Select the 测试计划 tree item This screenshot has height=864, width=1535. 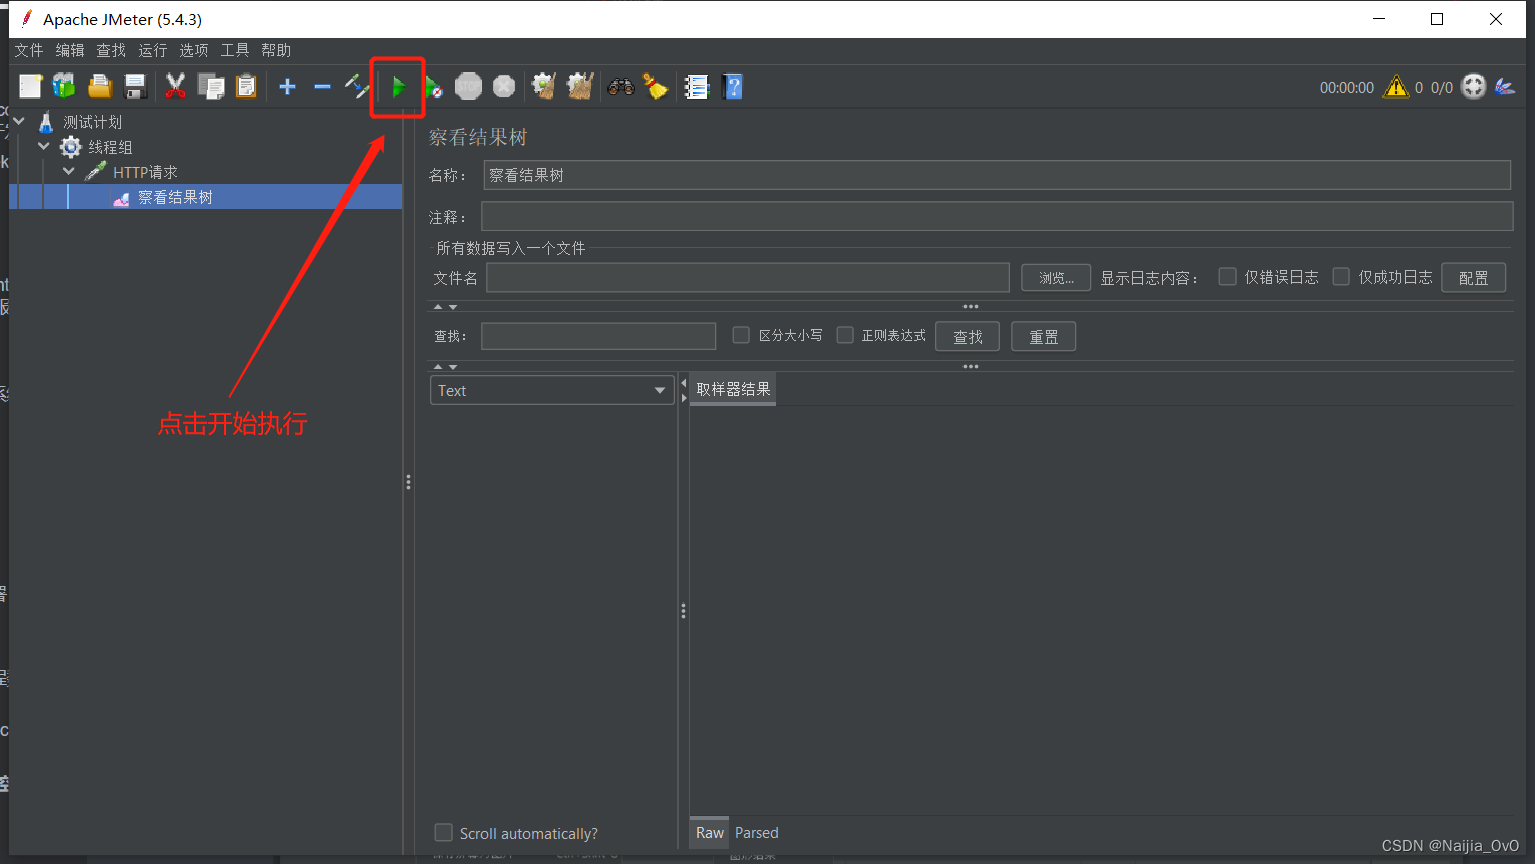pyautogui.click(x=93, y=122)
